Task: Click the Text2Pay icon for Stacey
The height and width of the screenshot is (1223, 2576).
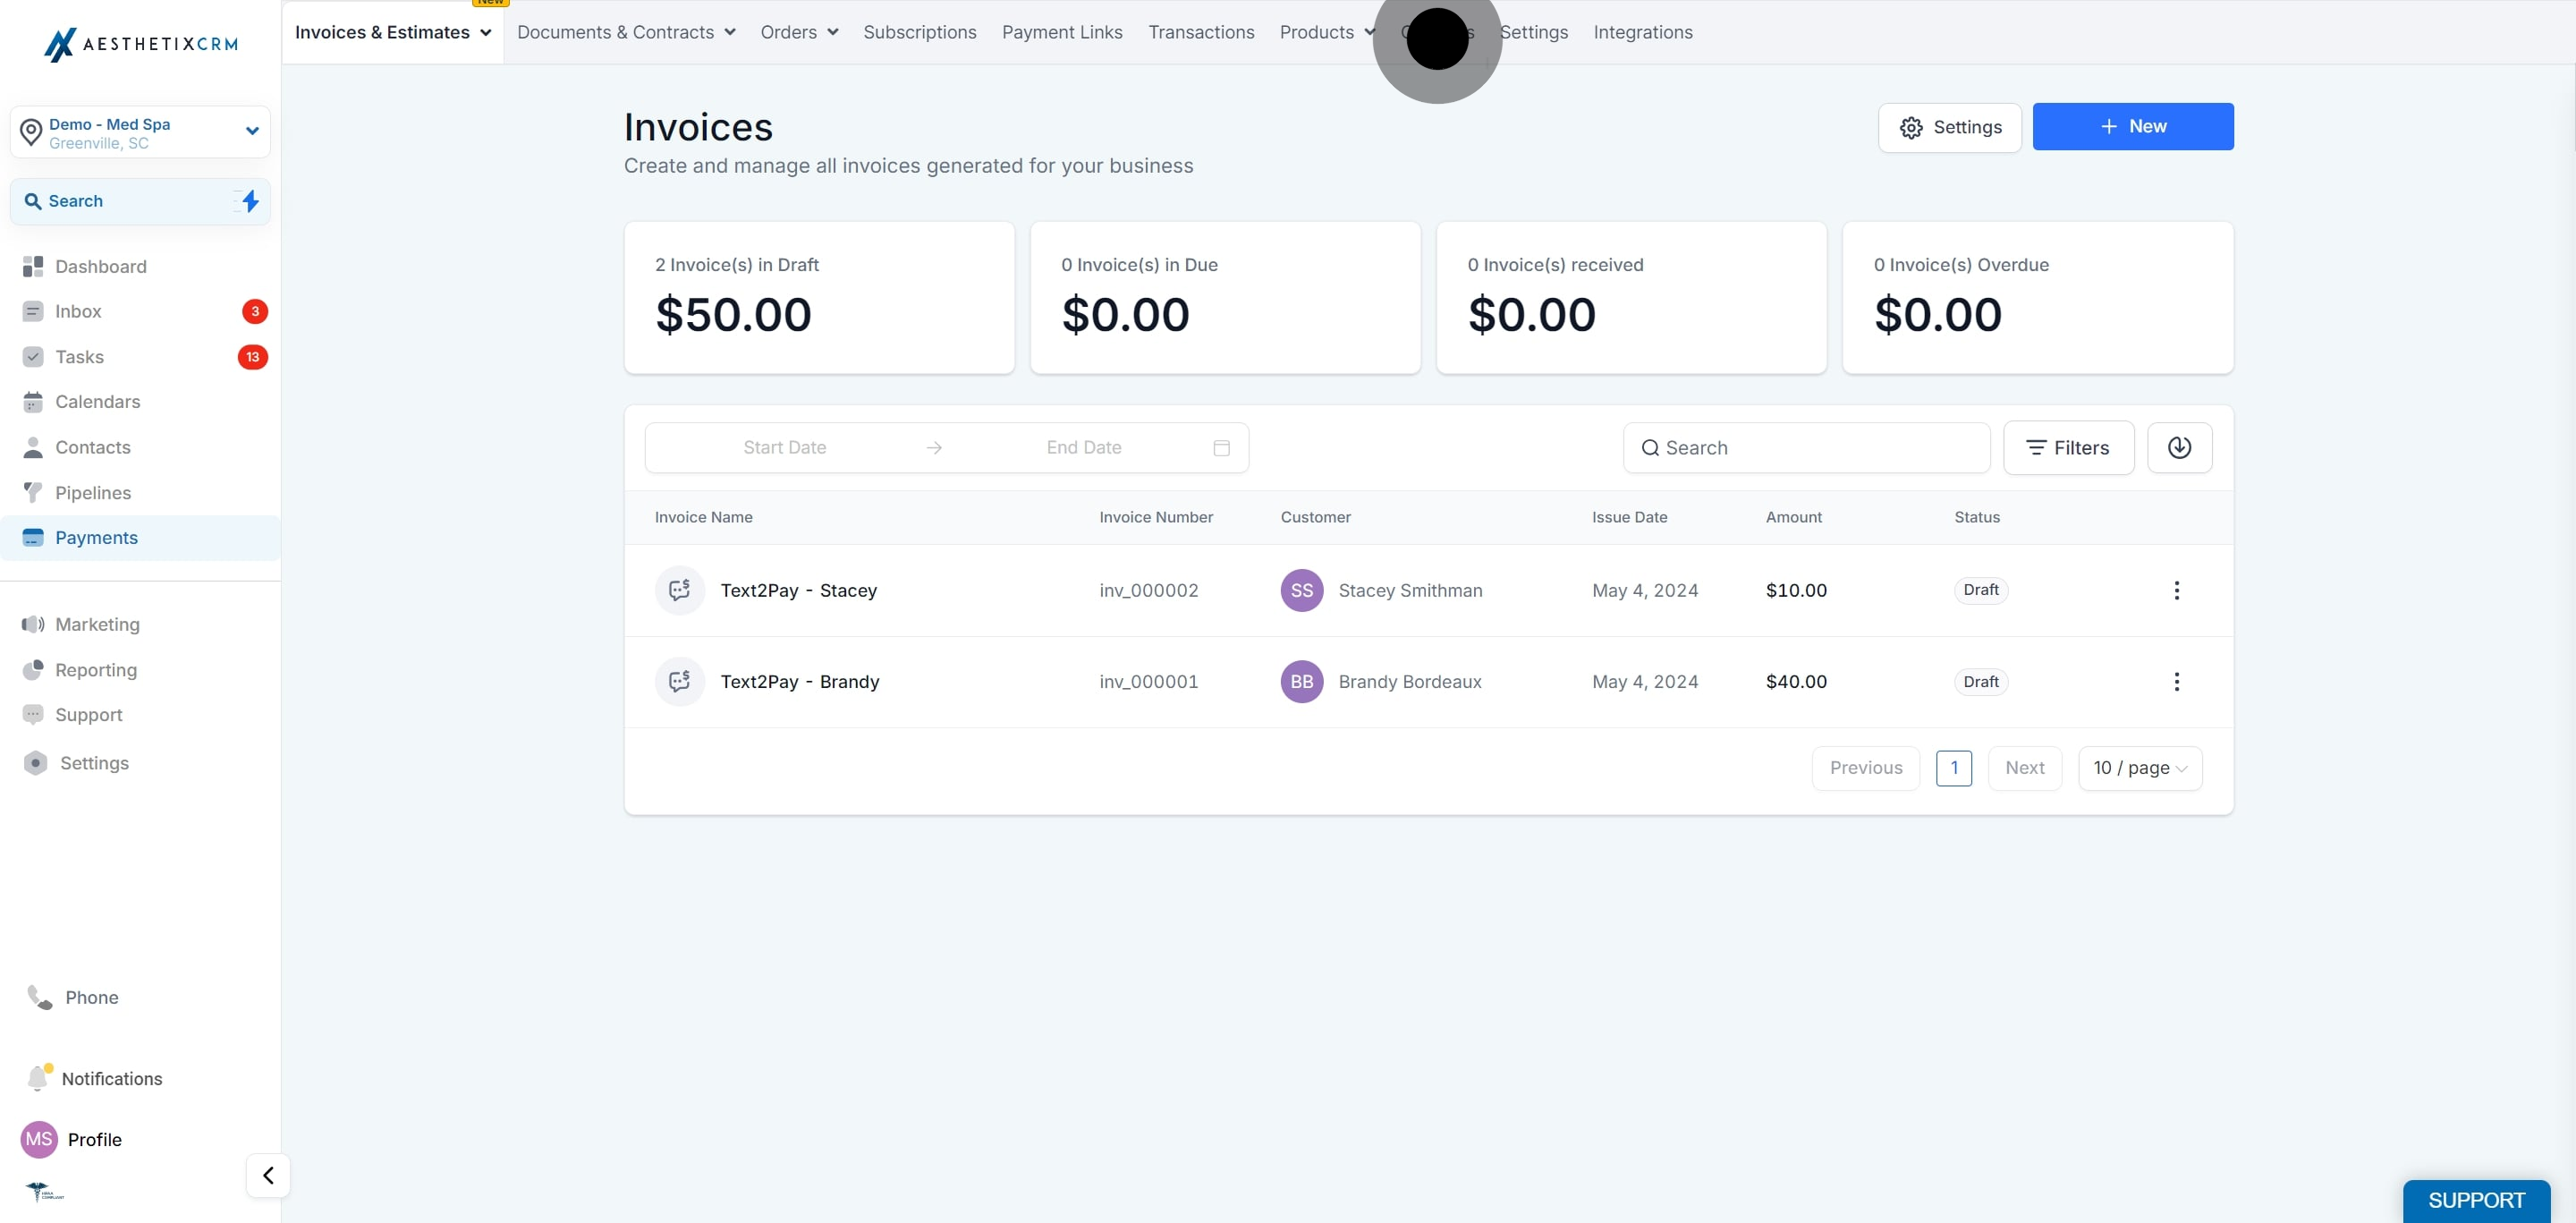Action: [x=680, y=590]
